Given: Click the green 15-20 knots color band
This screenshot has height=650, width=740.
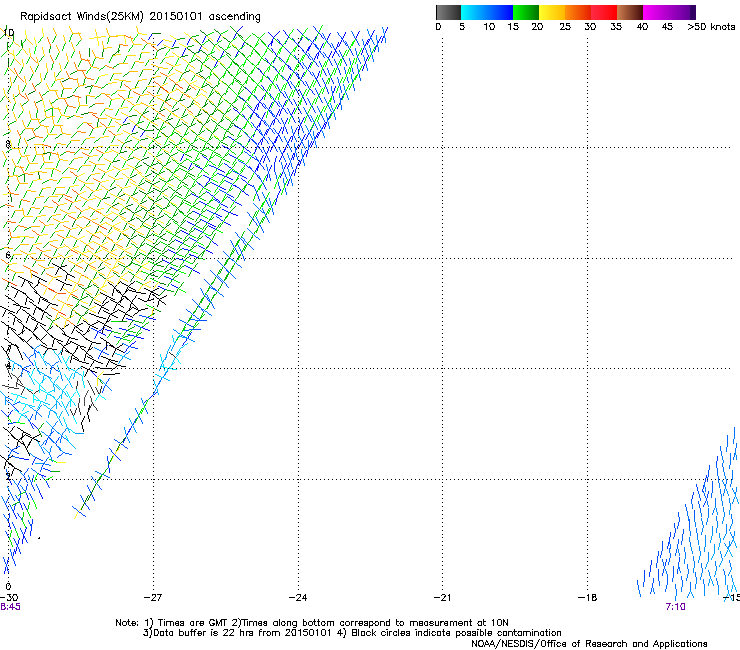Looking at the screenshot, I should (x=526, y=12).
